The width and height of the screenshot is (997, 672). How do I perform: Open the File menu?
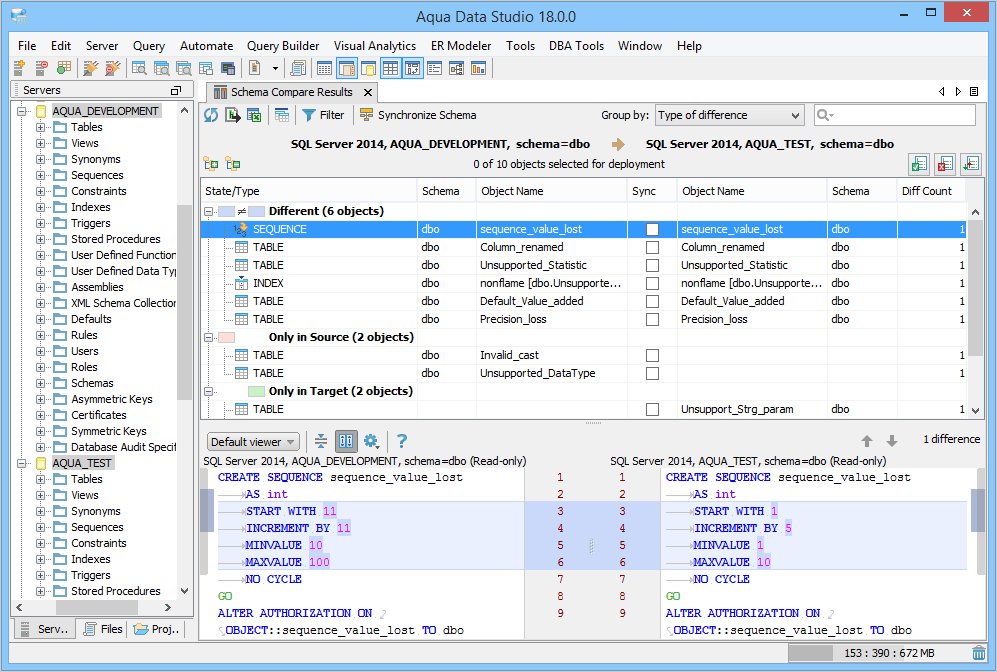(27, 46)
